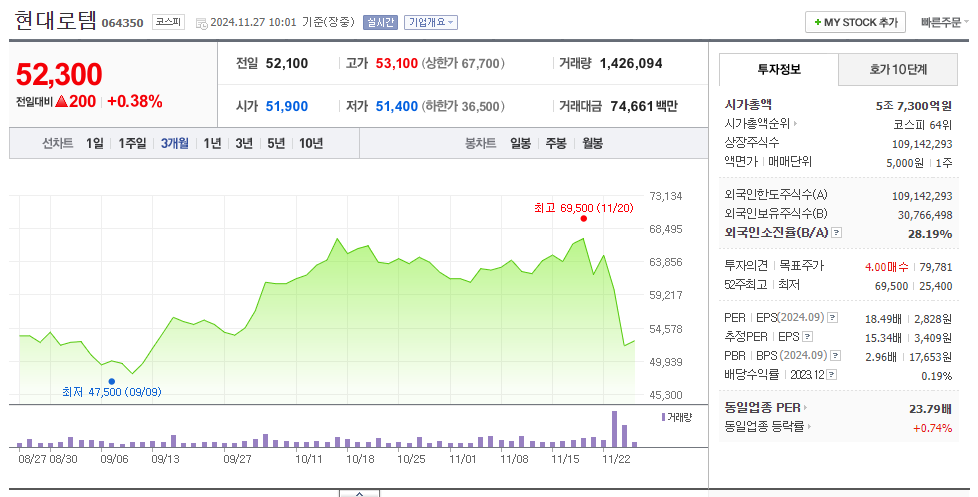Open arrow next to 시가총액순위
Screen dimensions: 978x497
[795, 124]
